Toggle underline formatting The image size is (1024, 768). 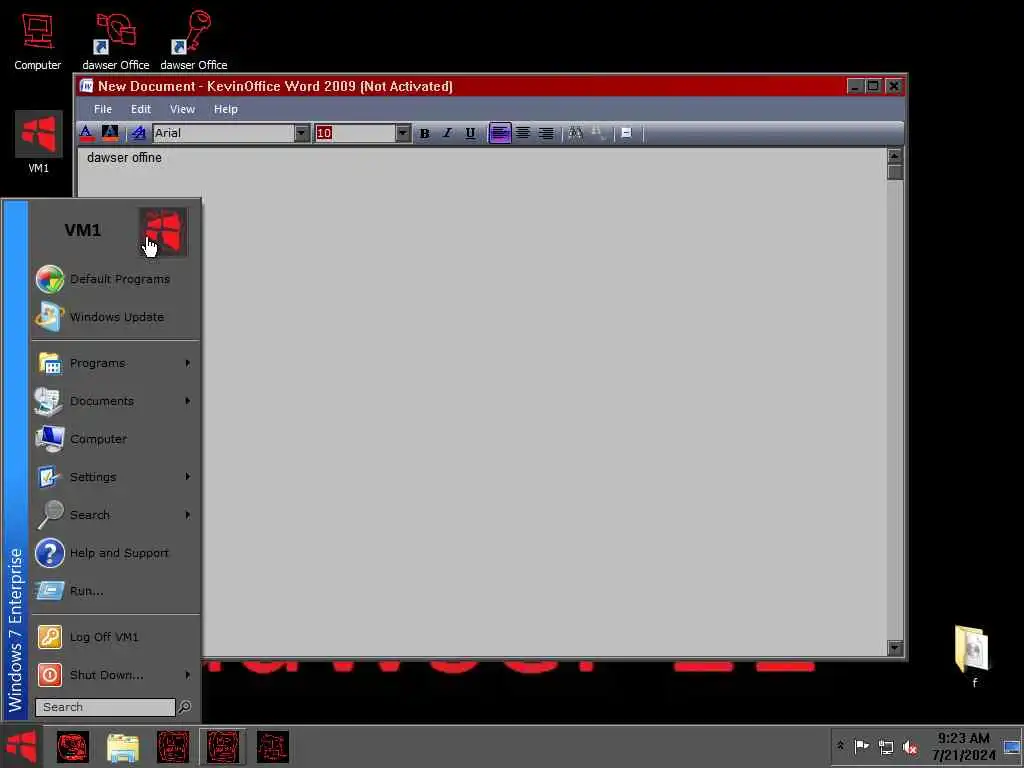pyautogui.click(x=470, y=133)
